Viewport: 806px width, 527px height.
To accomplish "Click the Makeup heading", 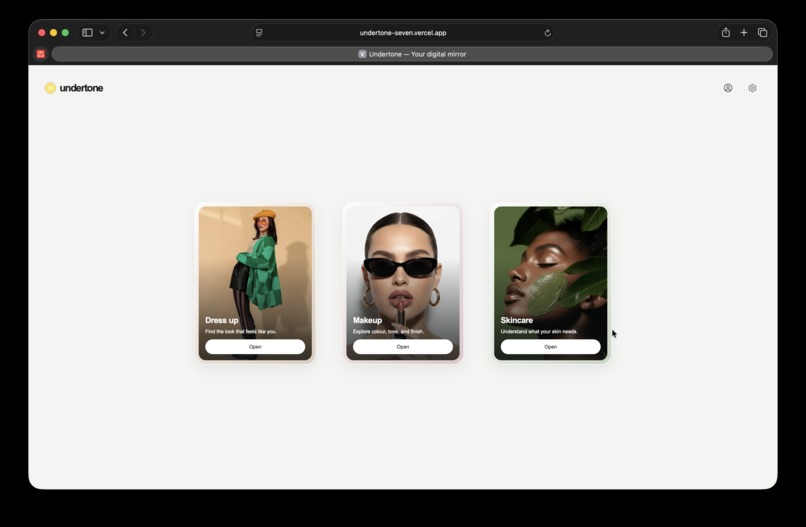I will click(x=368, y=320).
